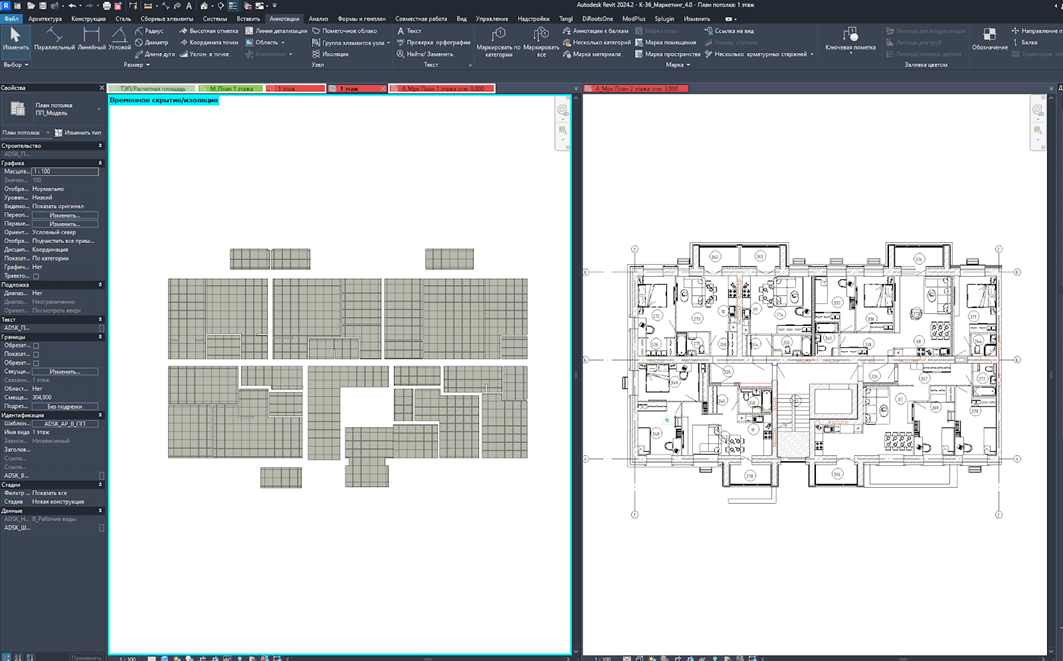Select Аннотации к балкам tool
This screenshot has width=1063, height=661.
(x=596, y=31)
